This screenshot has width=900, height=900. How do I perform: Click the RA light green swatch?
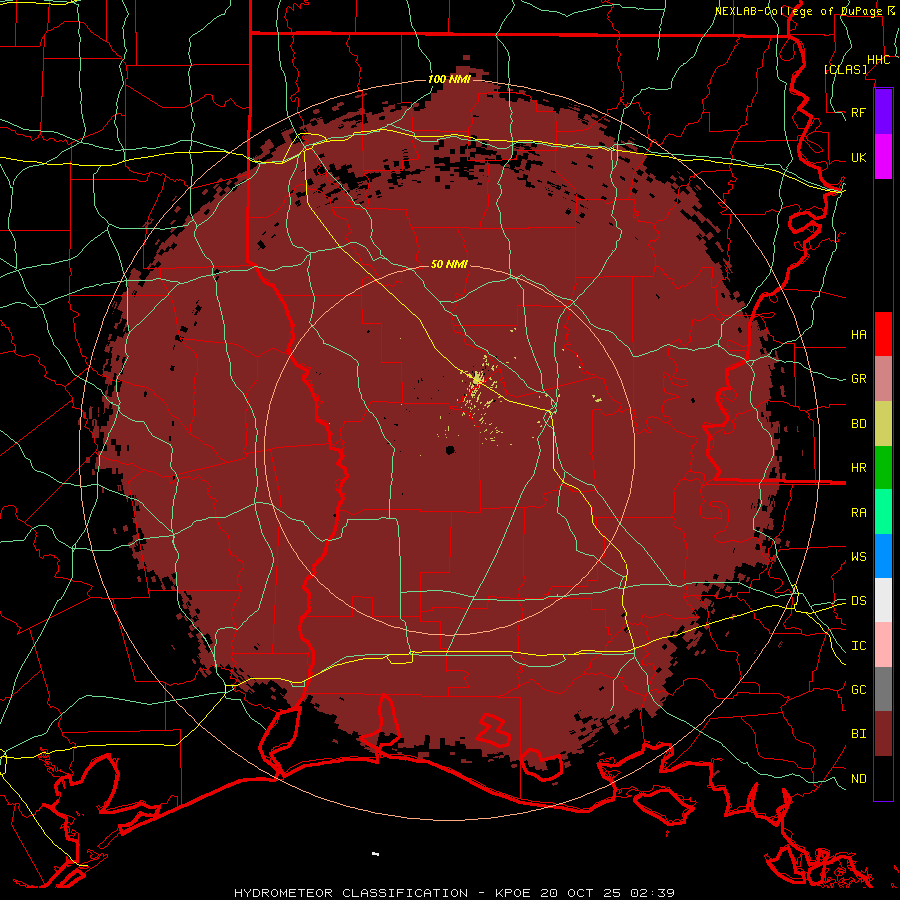pos(883,512)
